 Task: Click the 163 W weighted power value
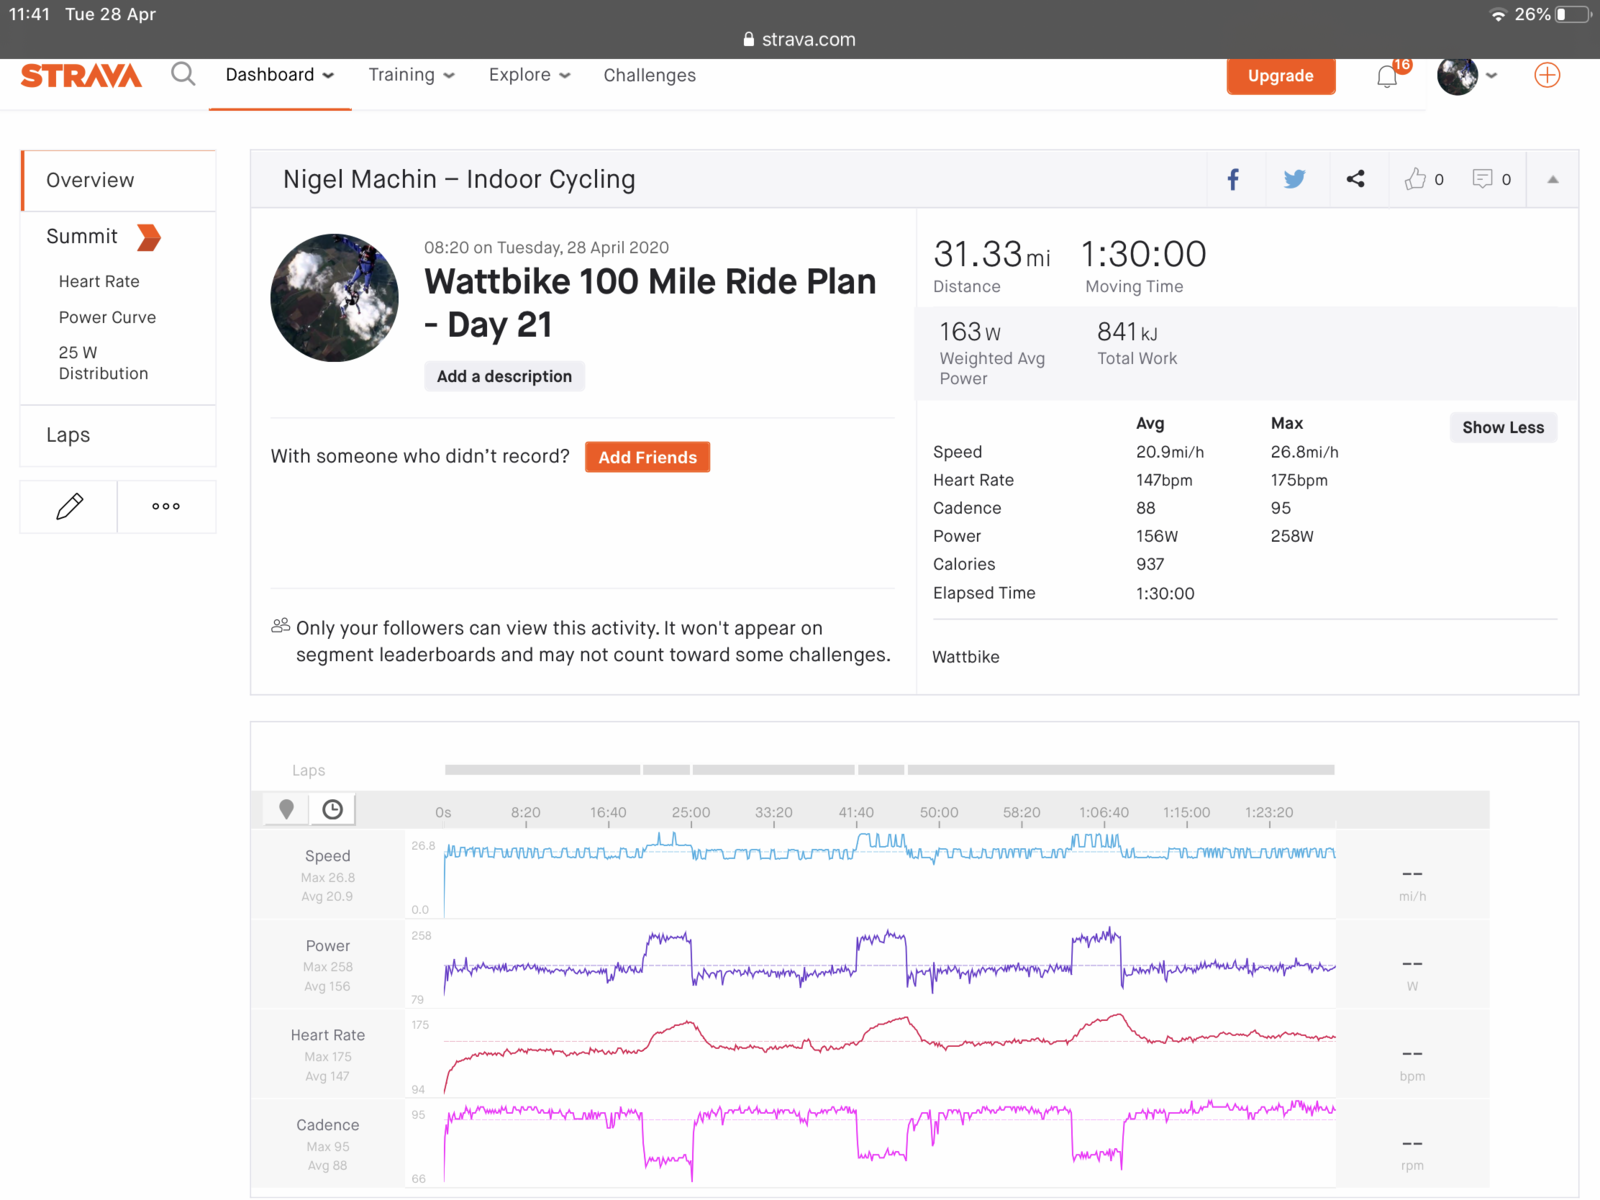(x=969, y=332)
